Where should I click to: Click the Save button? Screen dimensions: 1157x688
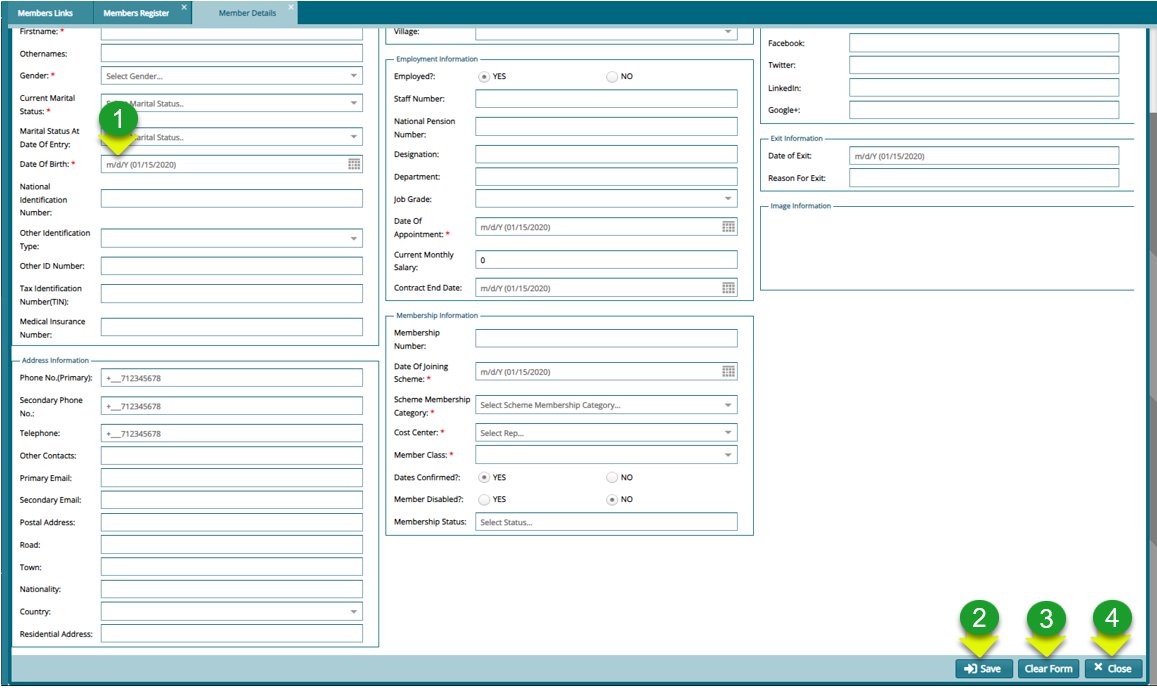[984, 668]
